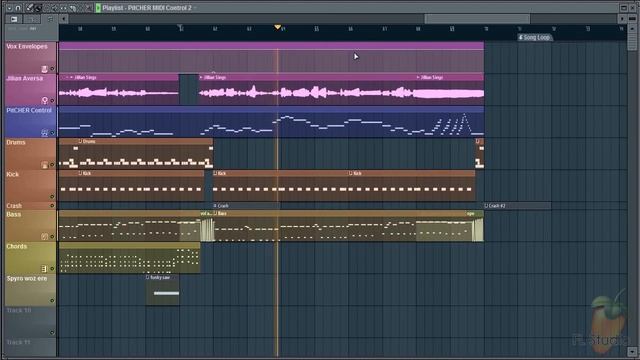This screenshot has height=360, width=640.
Task: Open the Crash clip menu
Action: pyautogui.click(x=215, y=206)
